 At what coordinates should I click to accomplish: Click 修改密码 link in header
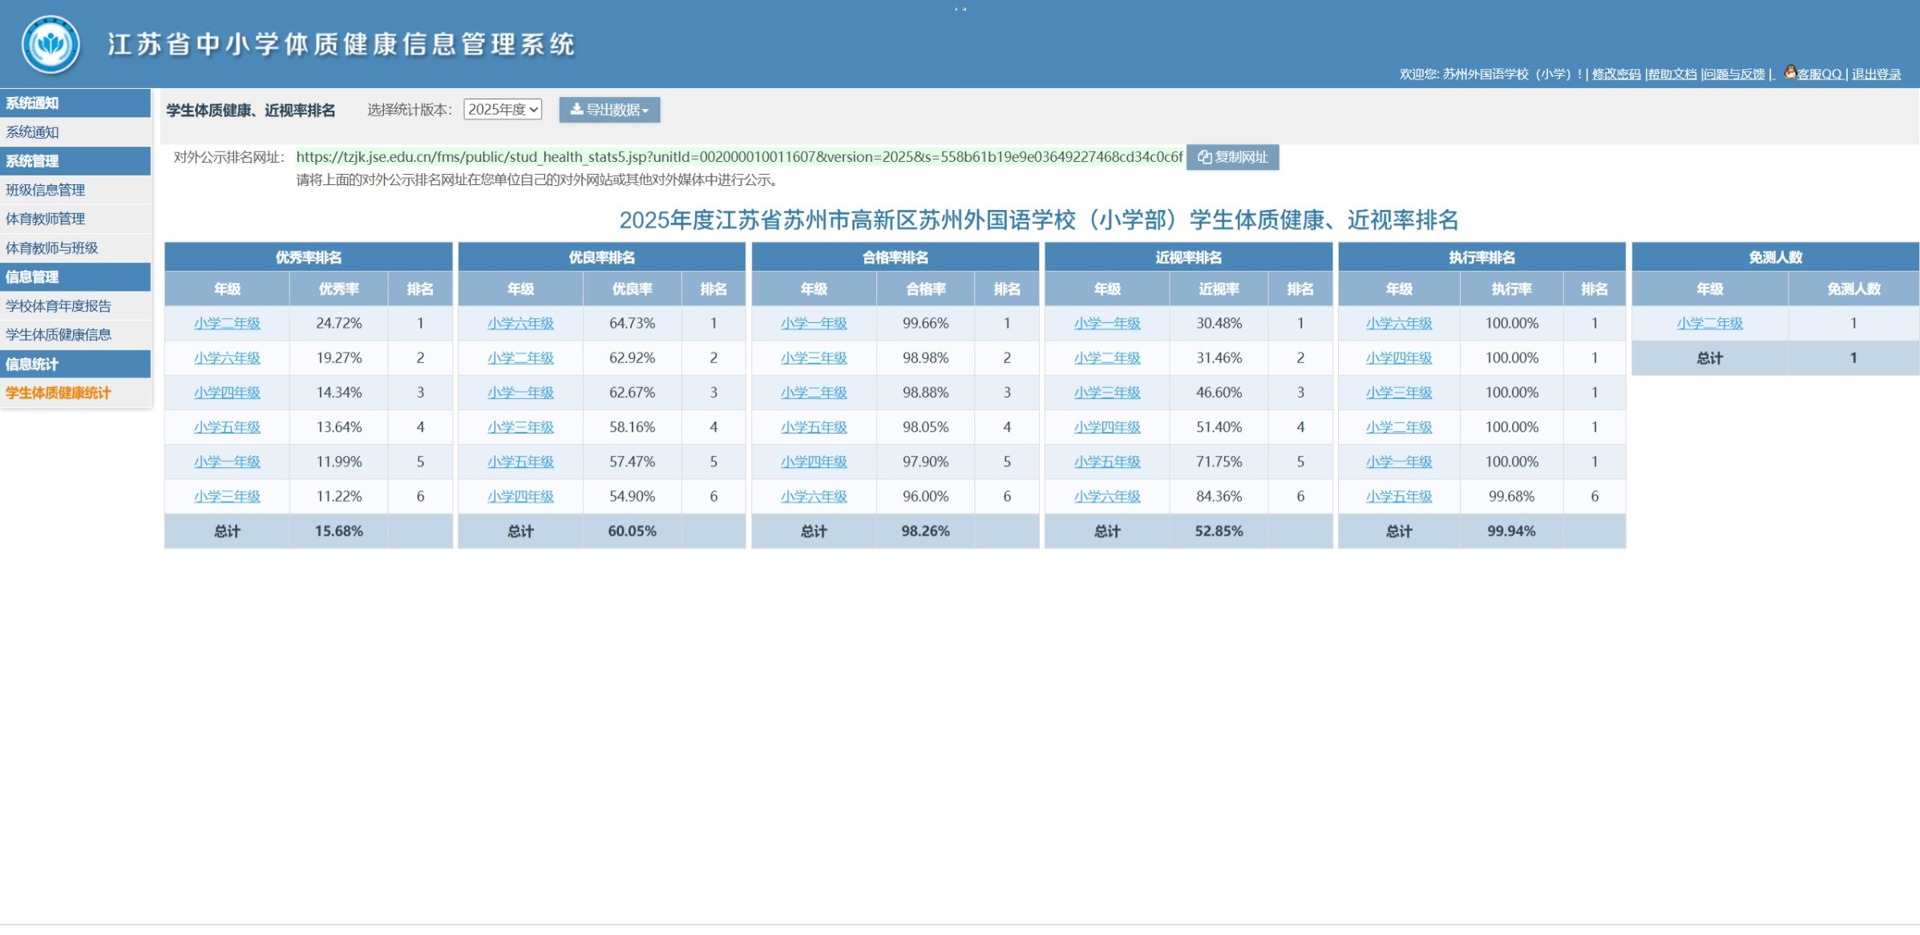1616,74
